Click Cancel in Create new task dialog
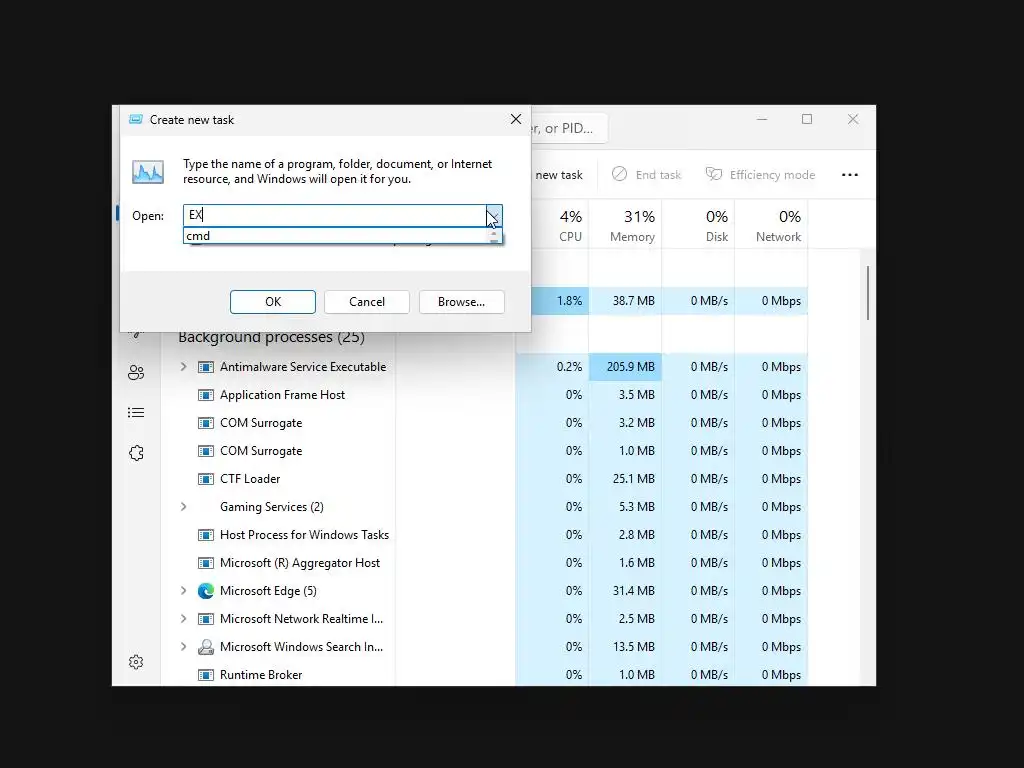The height and width of the screenshot is (768, 1024). pyautogui.click(x=367, y=302)
